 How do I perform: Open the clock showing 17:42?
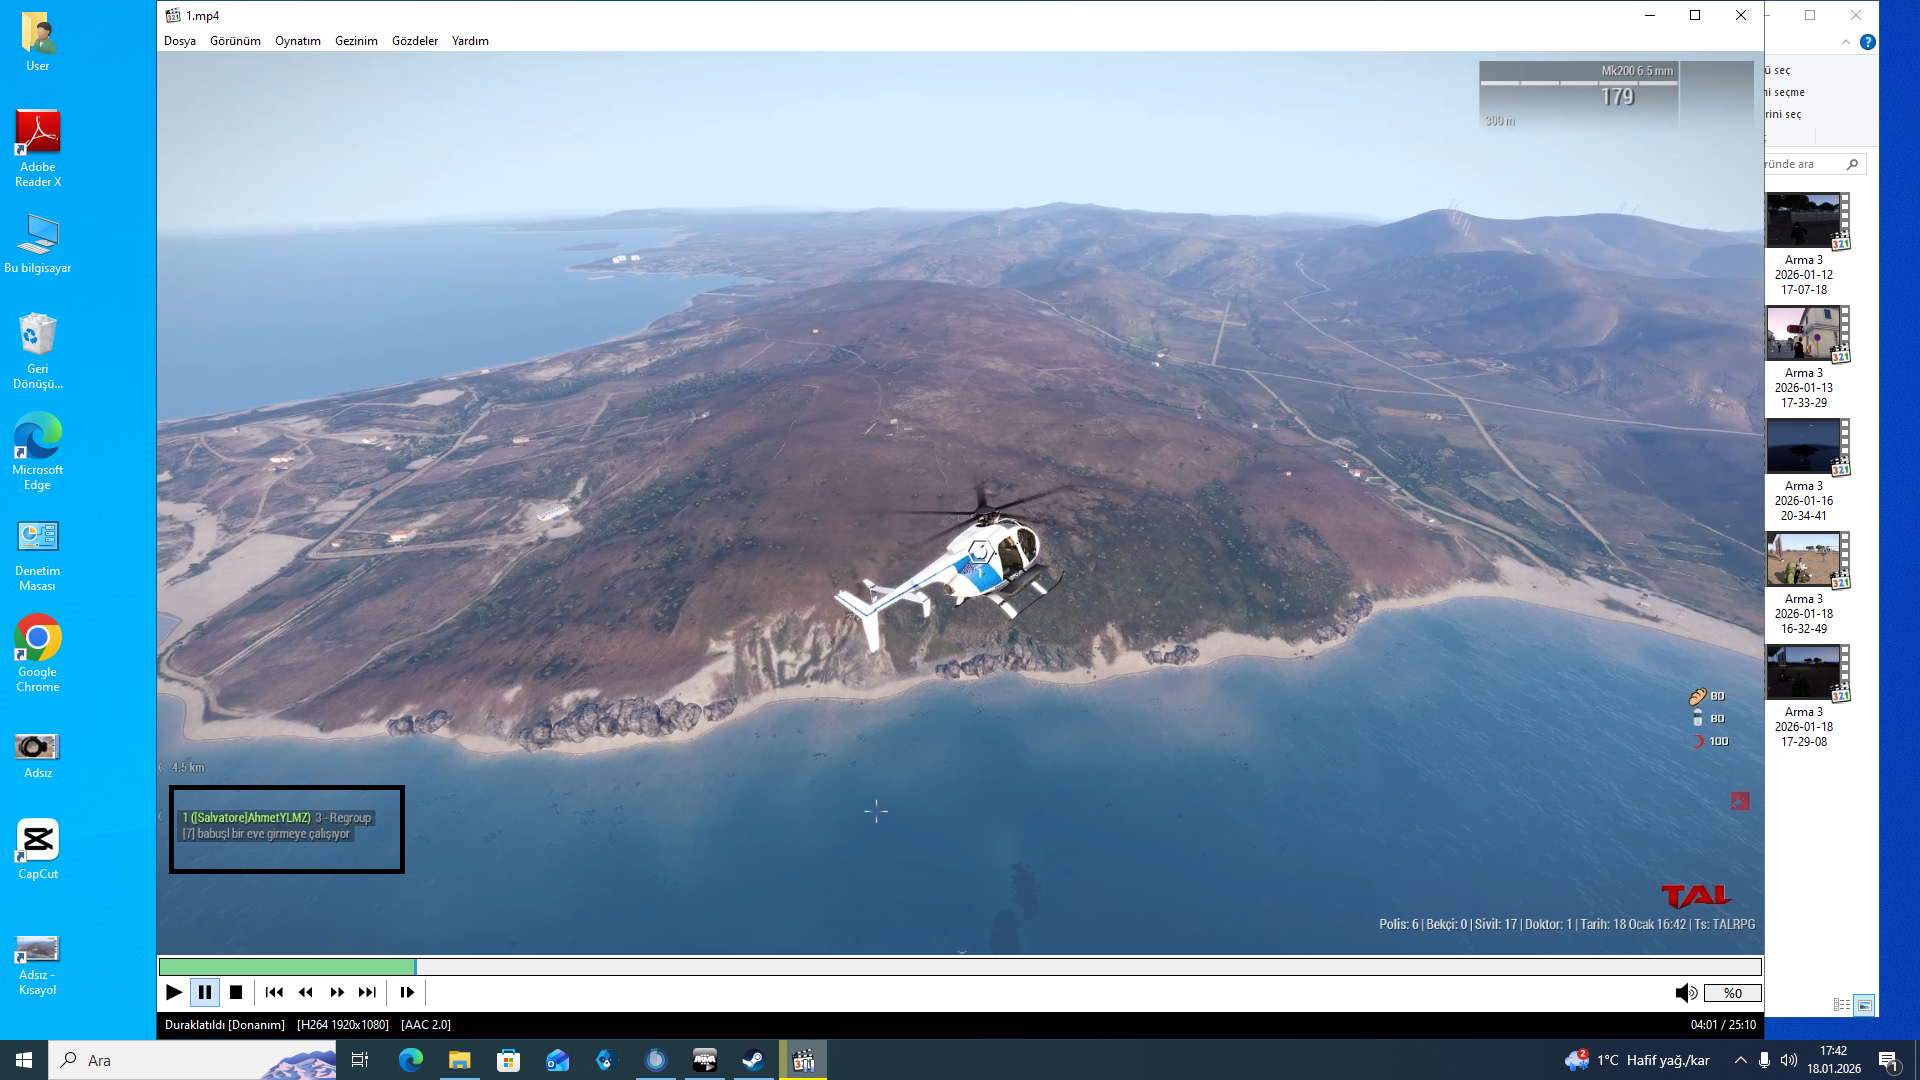[x=1834, y=1060]
